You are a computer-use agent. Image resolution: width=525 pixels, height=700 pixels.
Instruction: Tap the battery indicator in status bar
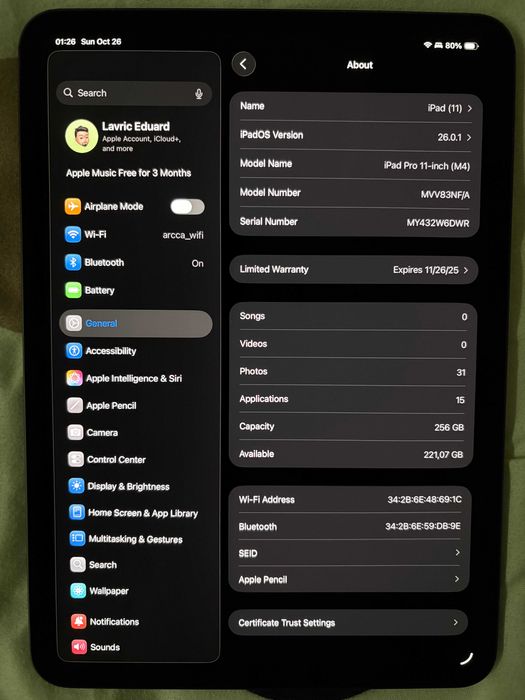coord(471,46)
